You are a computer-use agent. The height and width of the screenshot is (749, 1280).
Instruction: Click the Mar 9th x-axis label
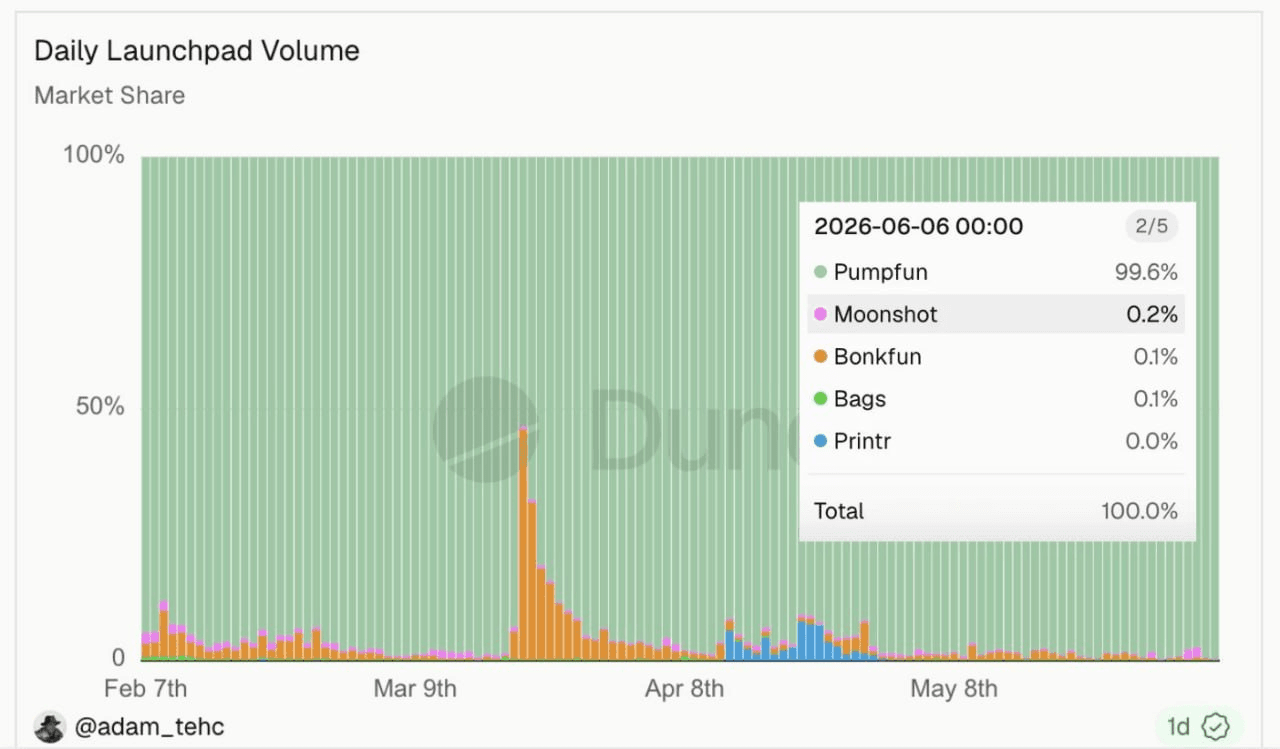click(x=415, y=689)
